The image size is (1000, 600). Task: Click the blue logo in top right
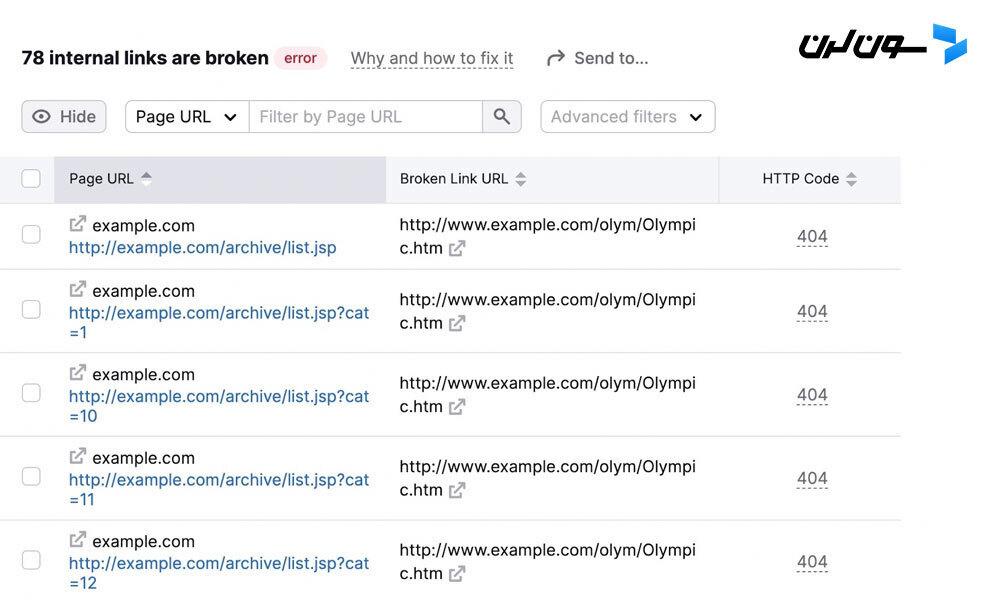point(950,43)
